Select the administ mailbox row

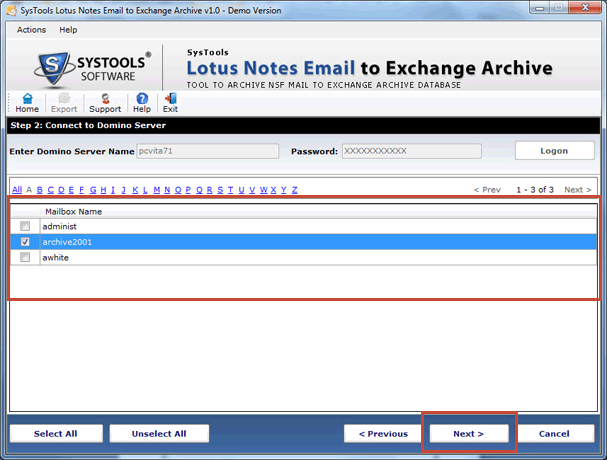tap(303, 226)
